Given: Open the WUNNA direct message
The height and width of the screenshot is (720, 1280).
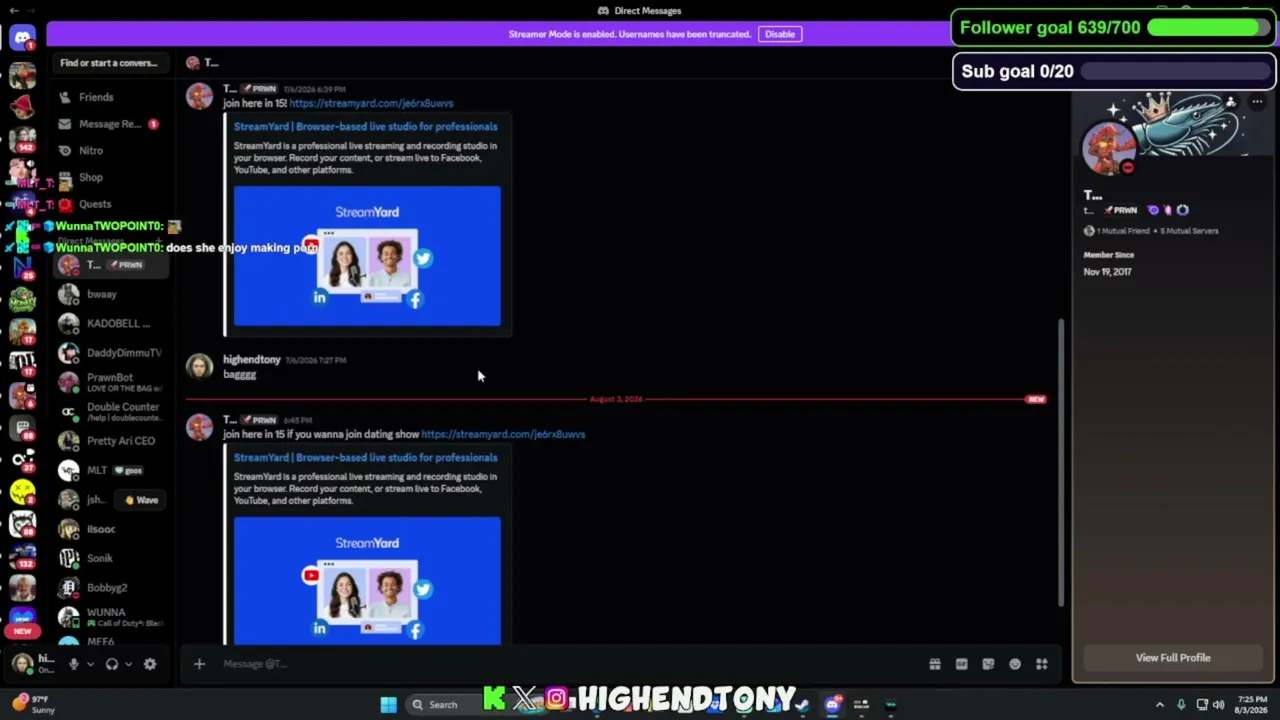Looking at the screenshot, I should pos(110,617).
